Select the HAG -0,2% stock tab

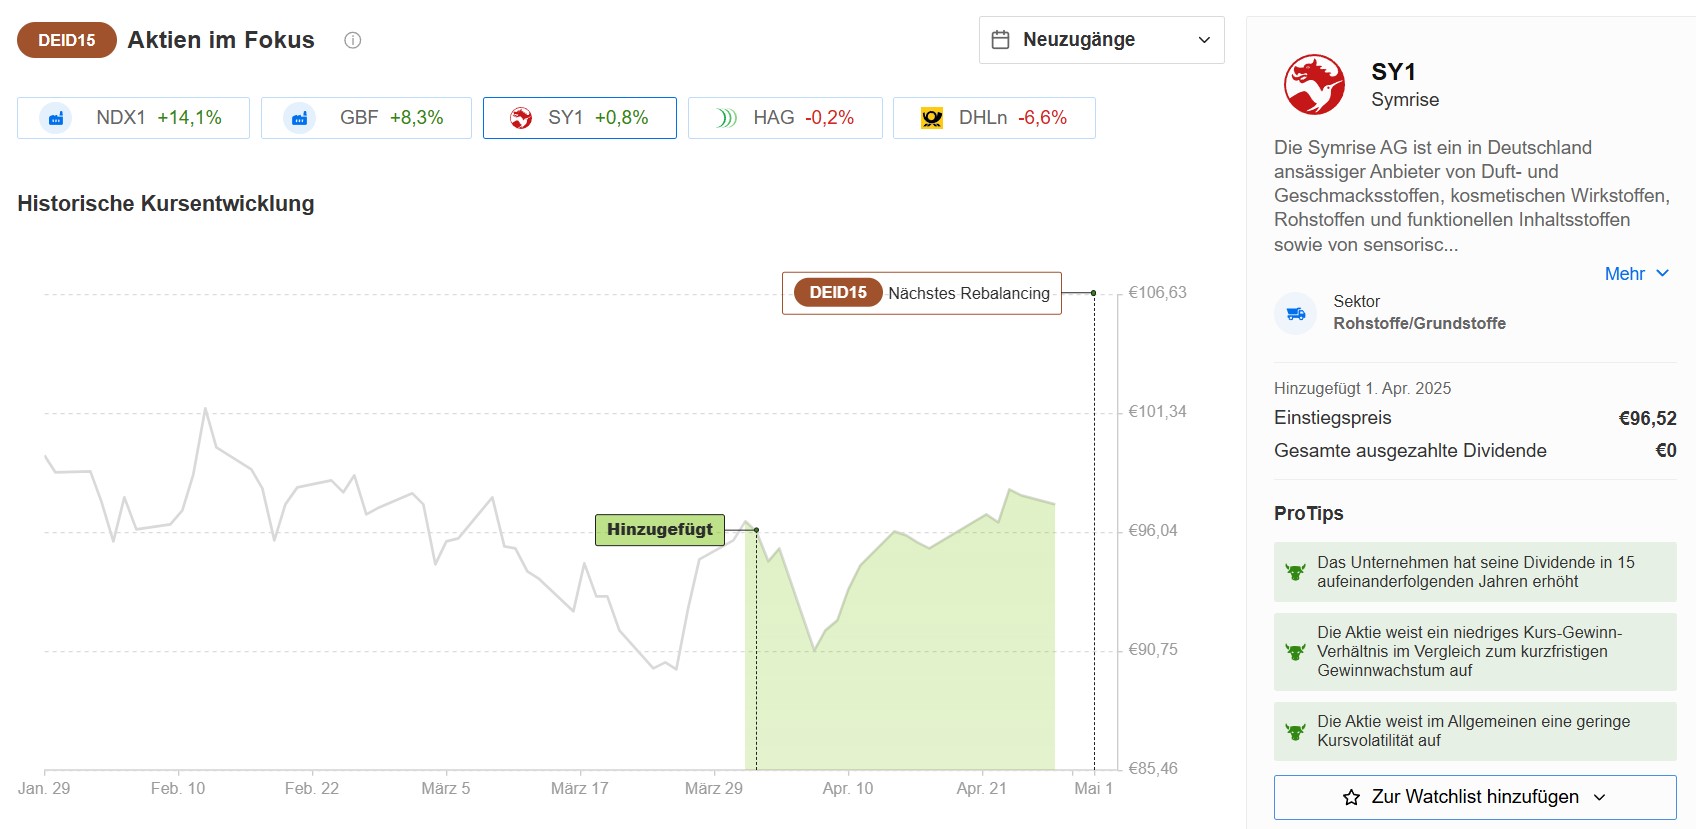[785, 118]
